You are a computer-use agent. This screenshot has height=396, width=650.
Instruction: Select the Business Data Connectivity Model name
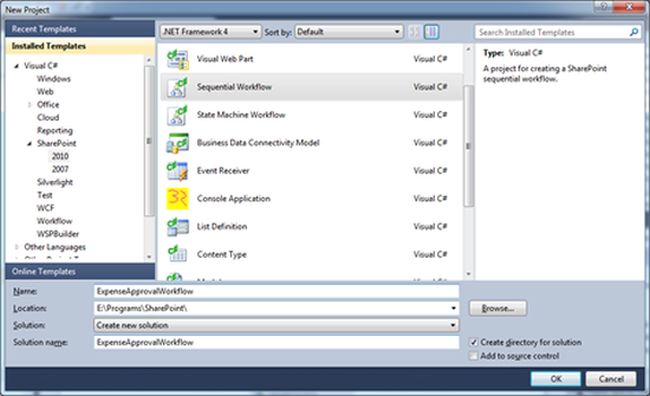pos(258,143)
